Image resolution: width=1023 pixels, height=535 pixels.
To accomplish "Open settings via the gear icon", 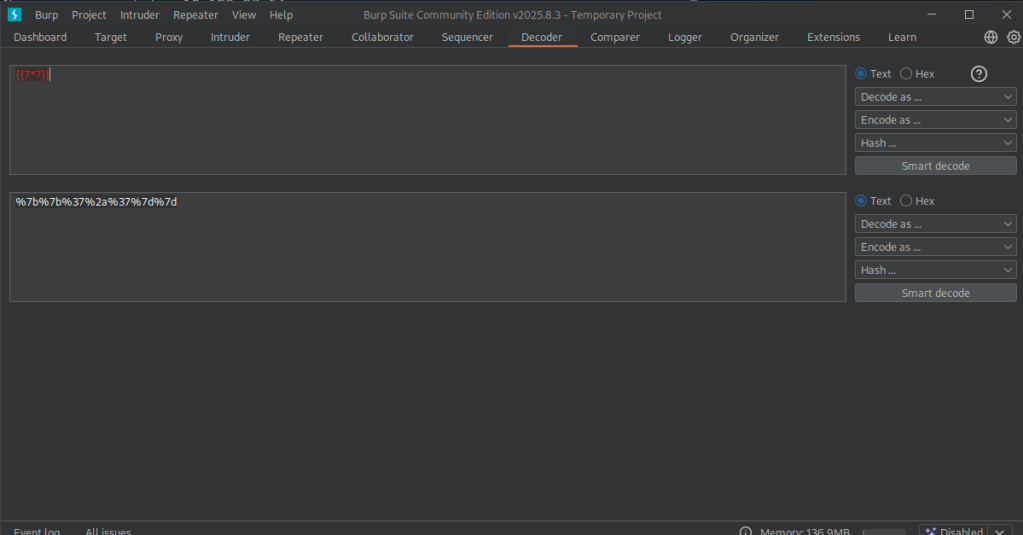I will click(1013, 37).
